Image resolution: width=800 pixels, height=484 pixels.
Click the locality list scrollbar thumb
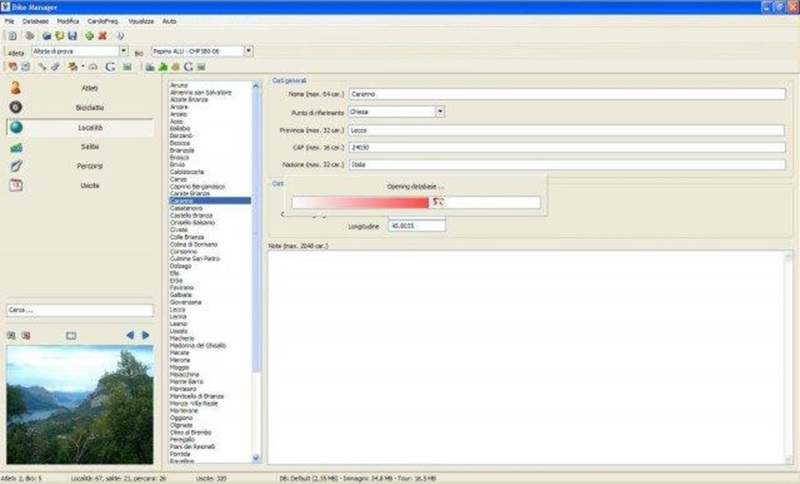click(256, 232)
